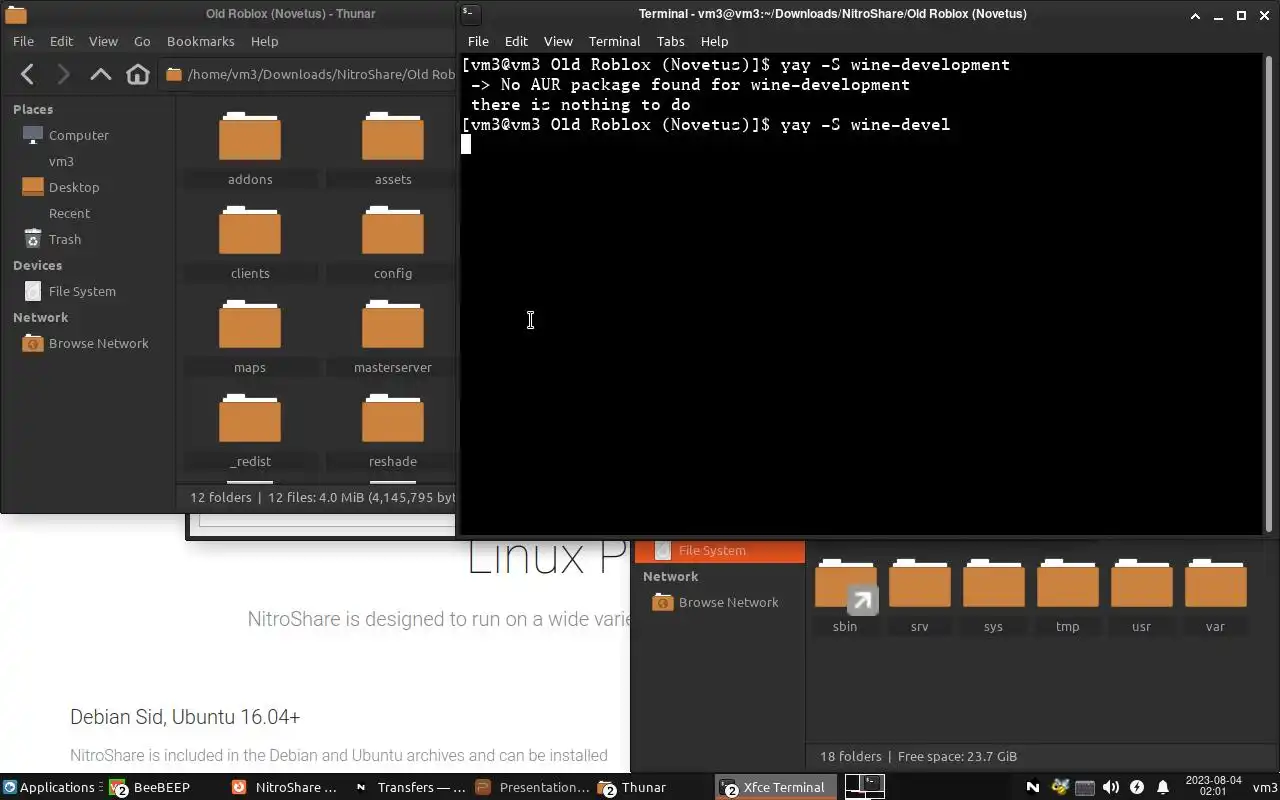Switch to Transfers window in taskbar

[x=409, y=787]
